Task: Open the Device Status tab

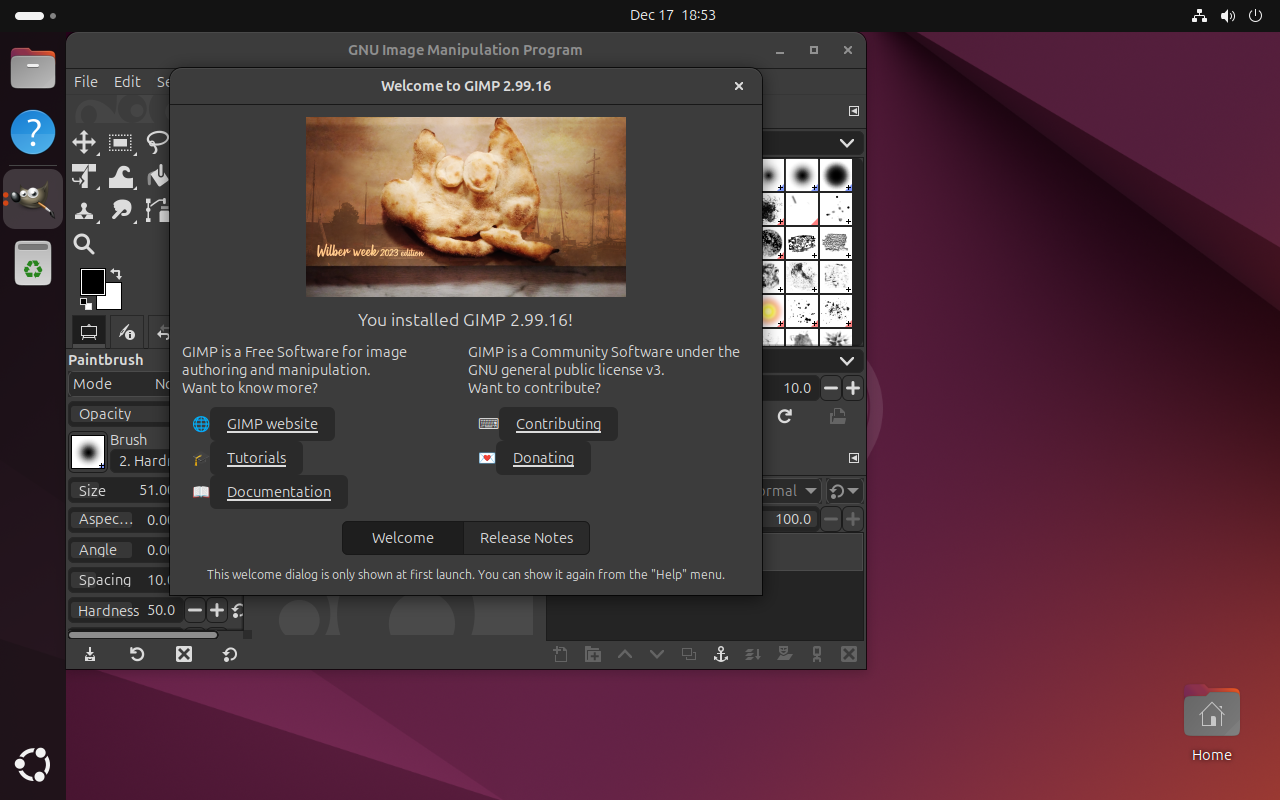Action: 126,331
